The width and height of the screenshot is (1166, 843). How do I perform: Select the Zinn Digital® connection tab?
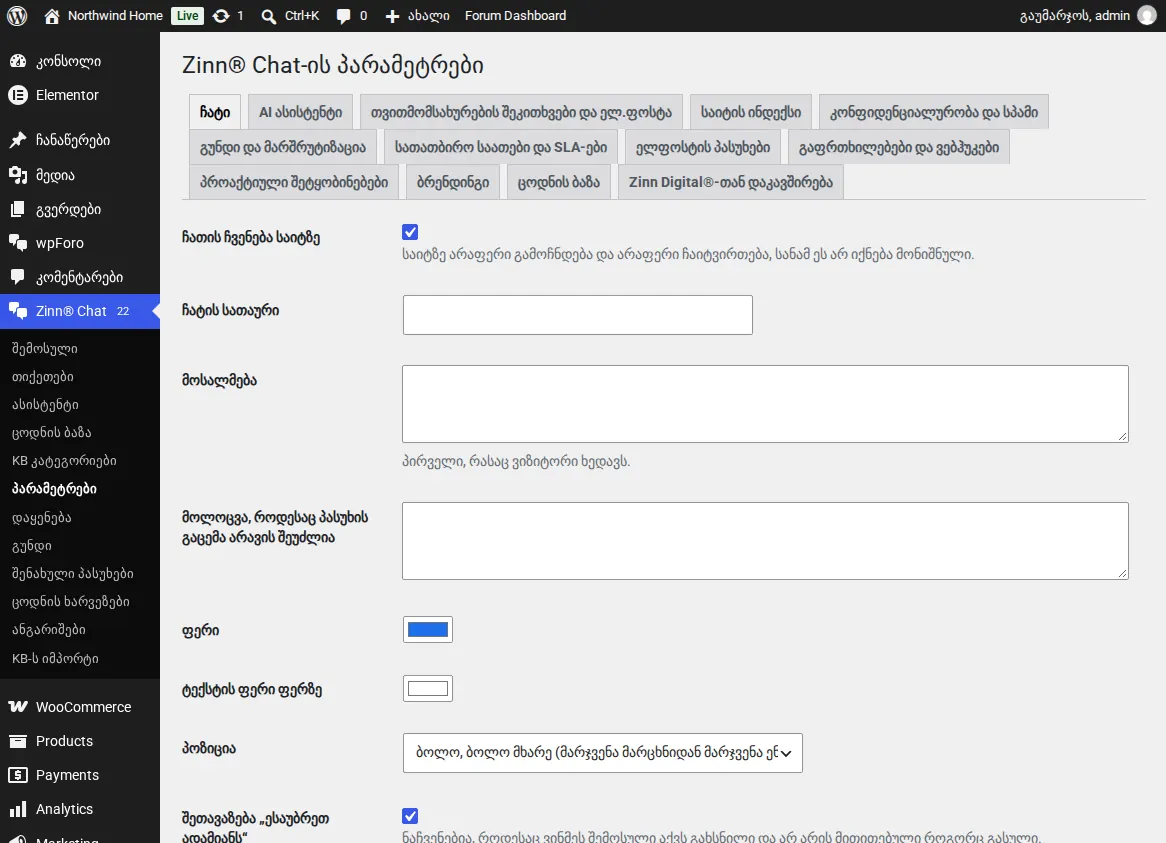(730, 182)
